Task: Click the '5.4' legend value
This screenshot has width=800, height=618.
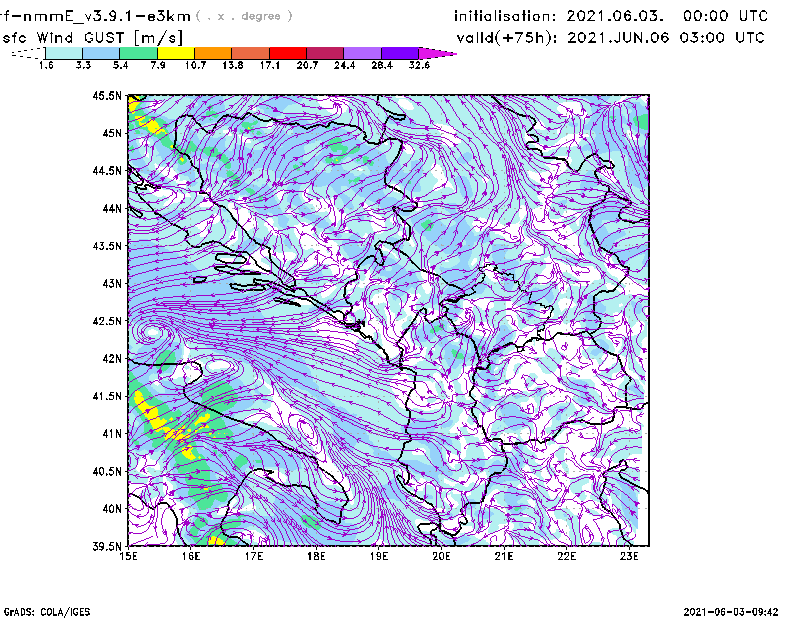Action: pos(120,65)
